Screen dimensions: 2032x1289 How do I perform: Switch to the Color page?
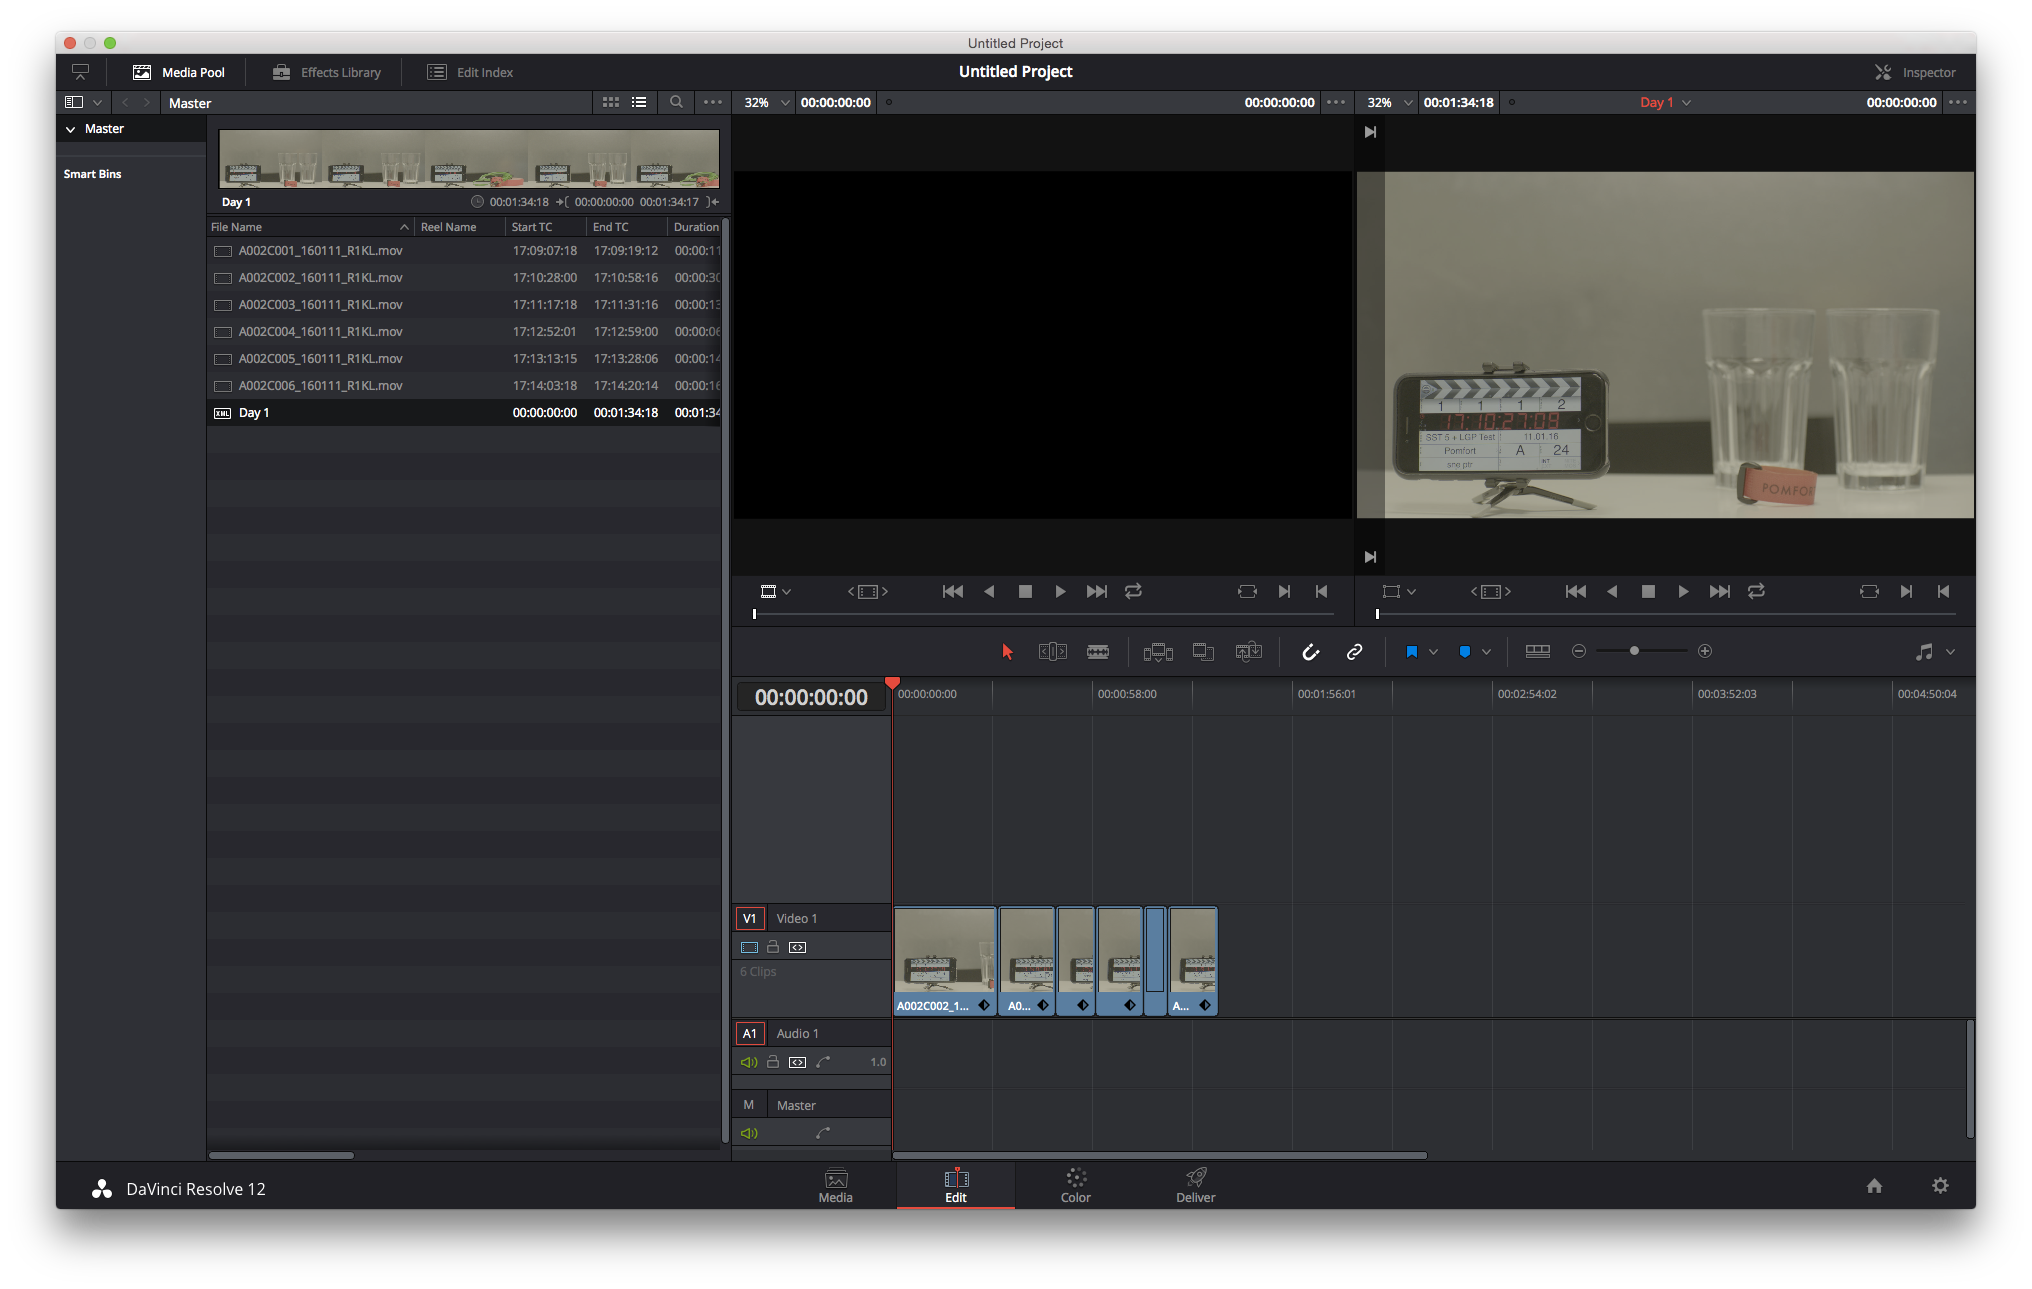[x=1075, y=1186]
